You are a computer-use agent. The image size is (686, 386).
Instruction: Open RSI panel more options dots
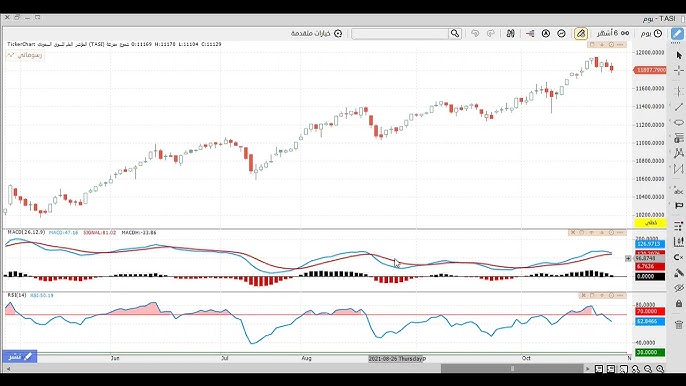click(x=621, y=295)
